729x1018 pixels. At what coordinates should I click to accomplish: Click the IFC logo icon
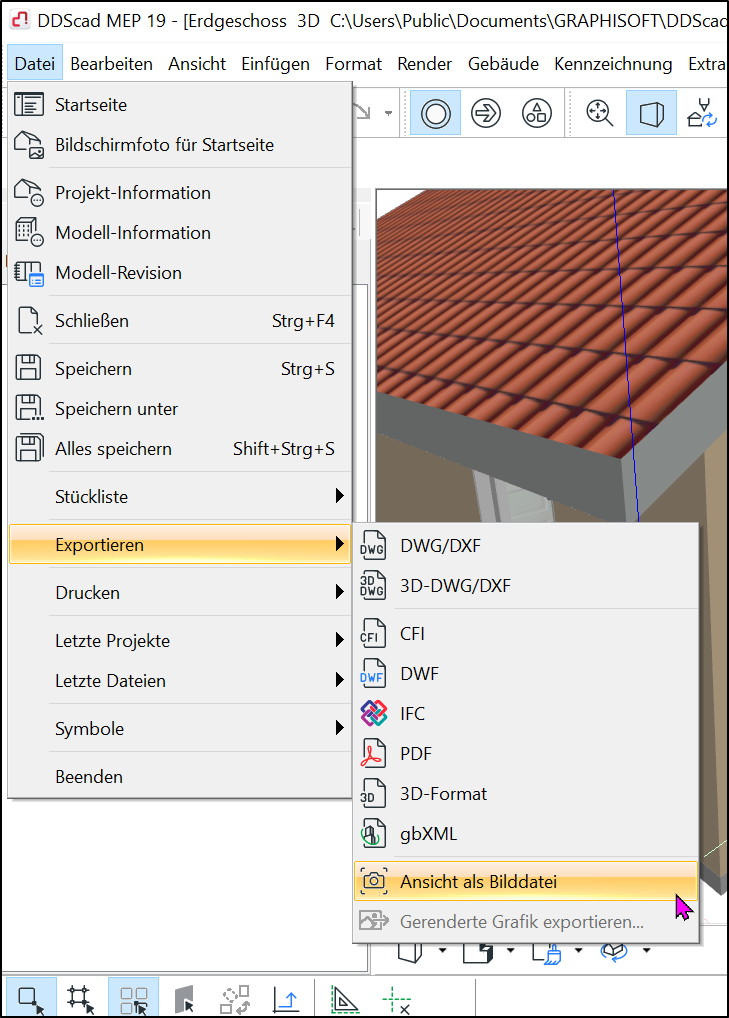[374, 714]
